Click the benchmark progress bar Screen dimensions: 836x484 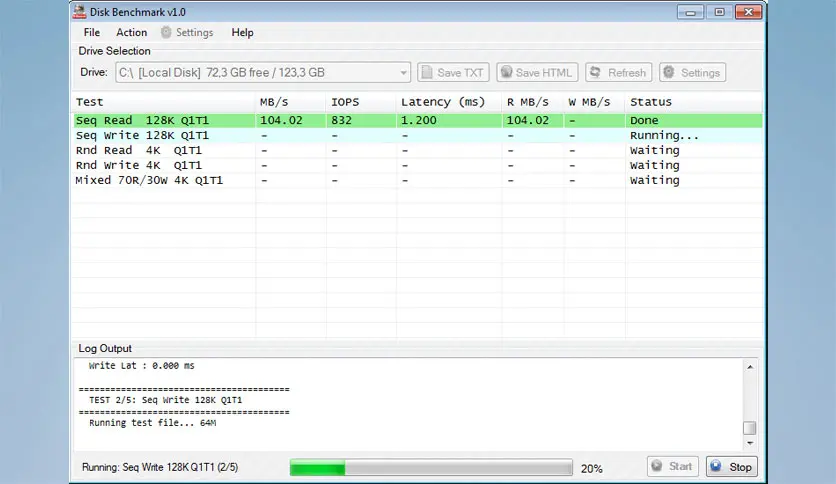pos(431,467)
